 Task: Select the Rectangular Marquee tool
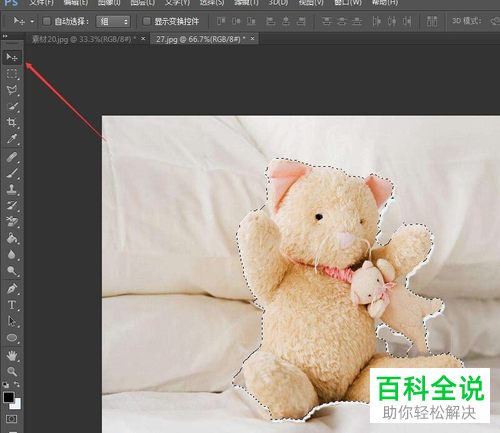coord(12,74)
